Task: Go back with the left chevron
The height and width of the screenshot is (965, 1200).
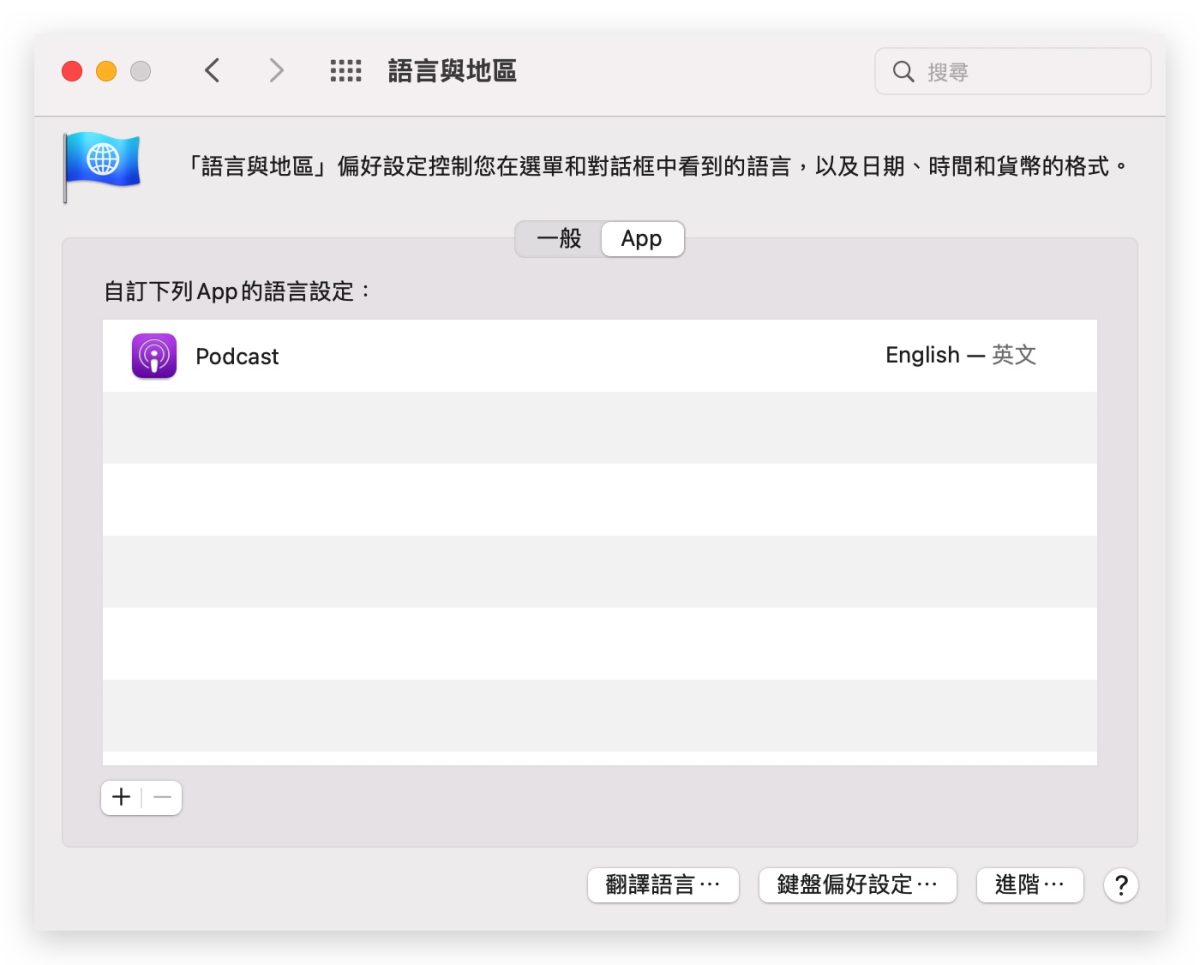Action: (x=212, y=71)
